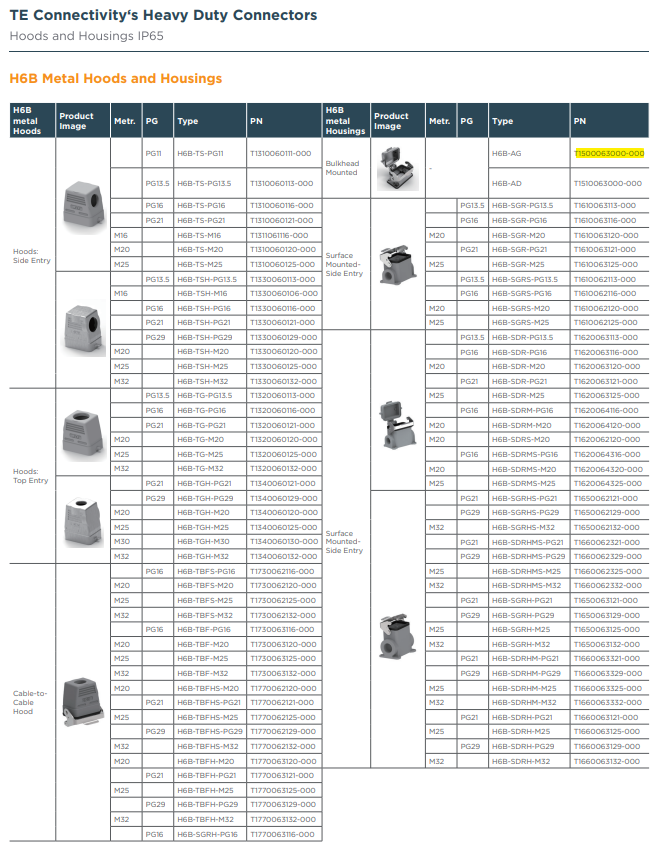Click part number T1310060116-000
658x852 pixels.
281,205
